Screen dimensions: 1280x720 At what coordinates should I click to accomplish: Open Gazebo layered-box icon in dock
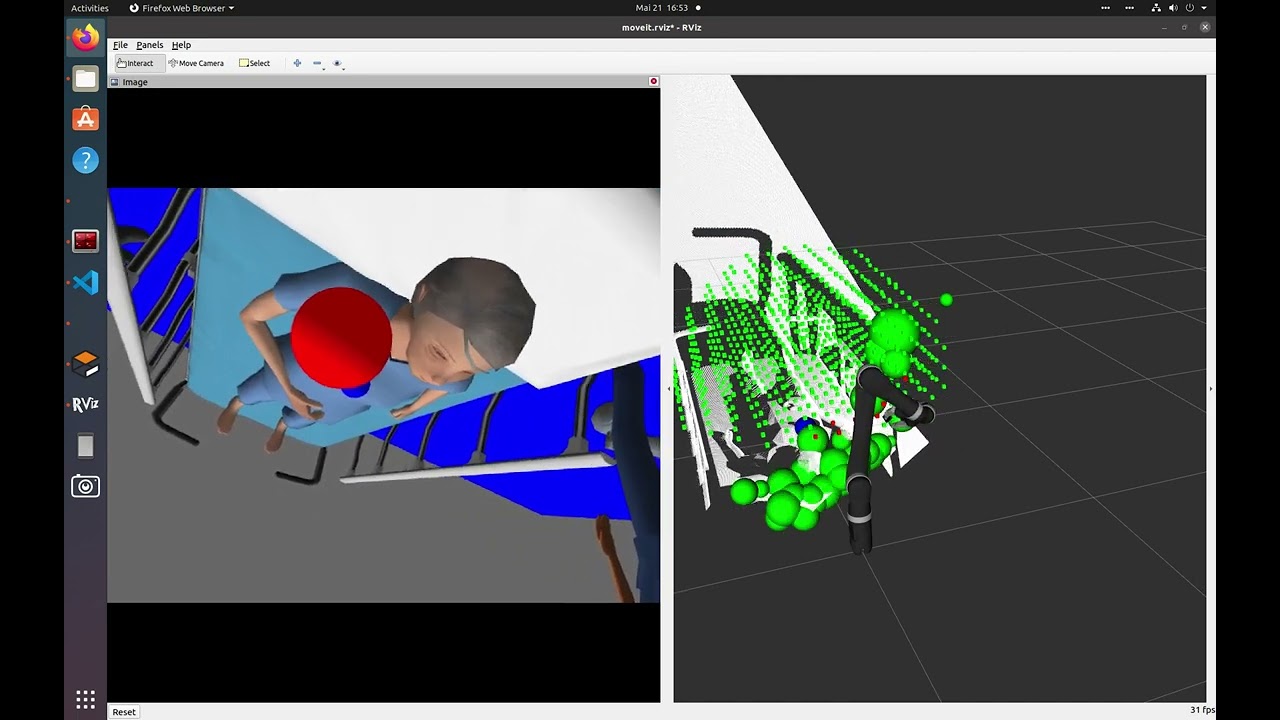[86, 364]
